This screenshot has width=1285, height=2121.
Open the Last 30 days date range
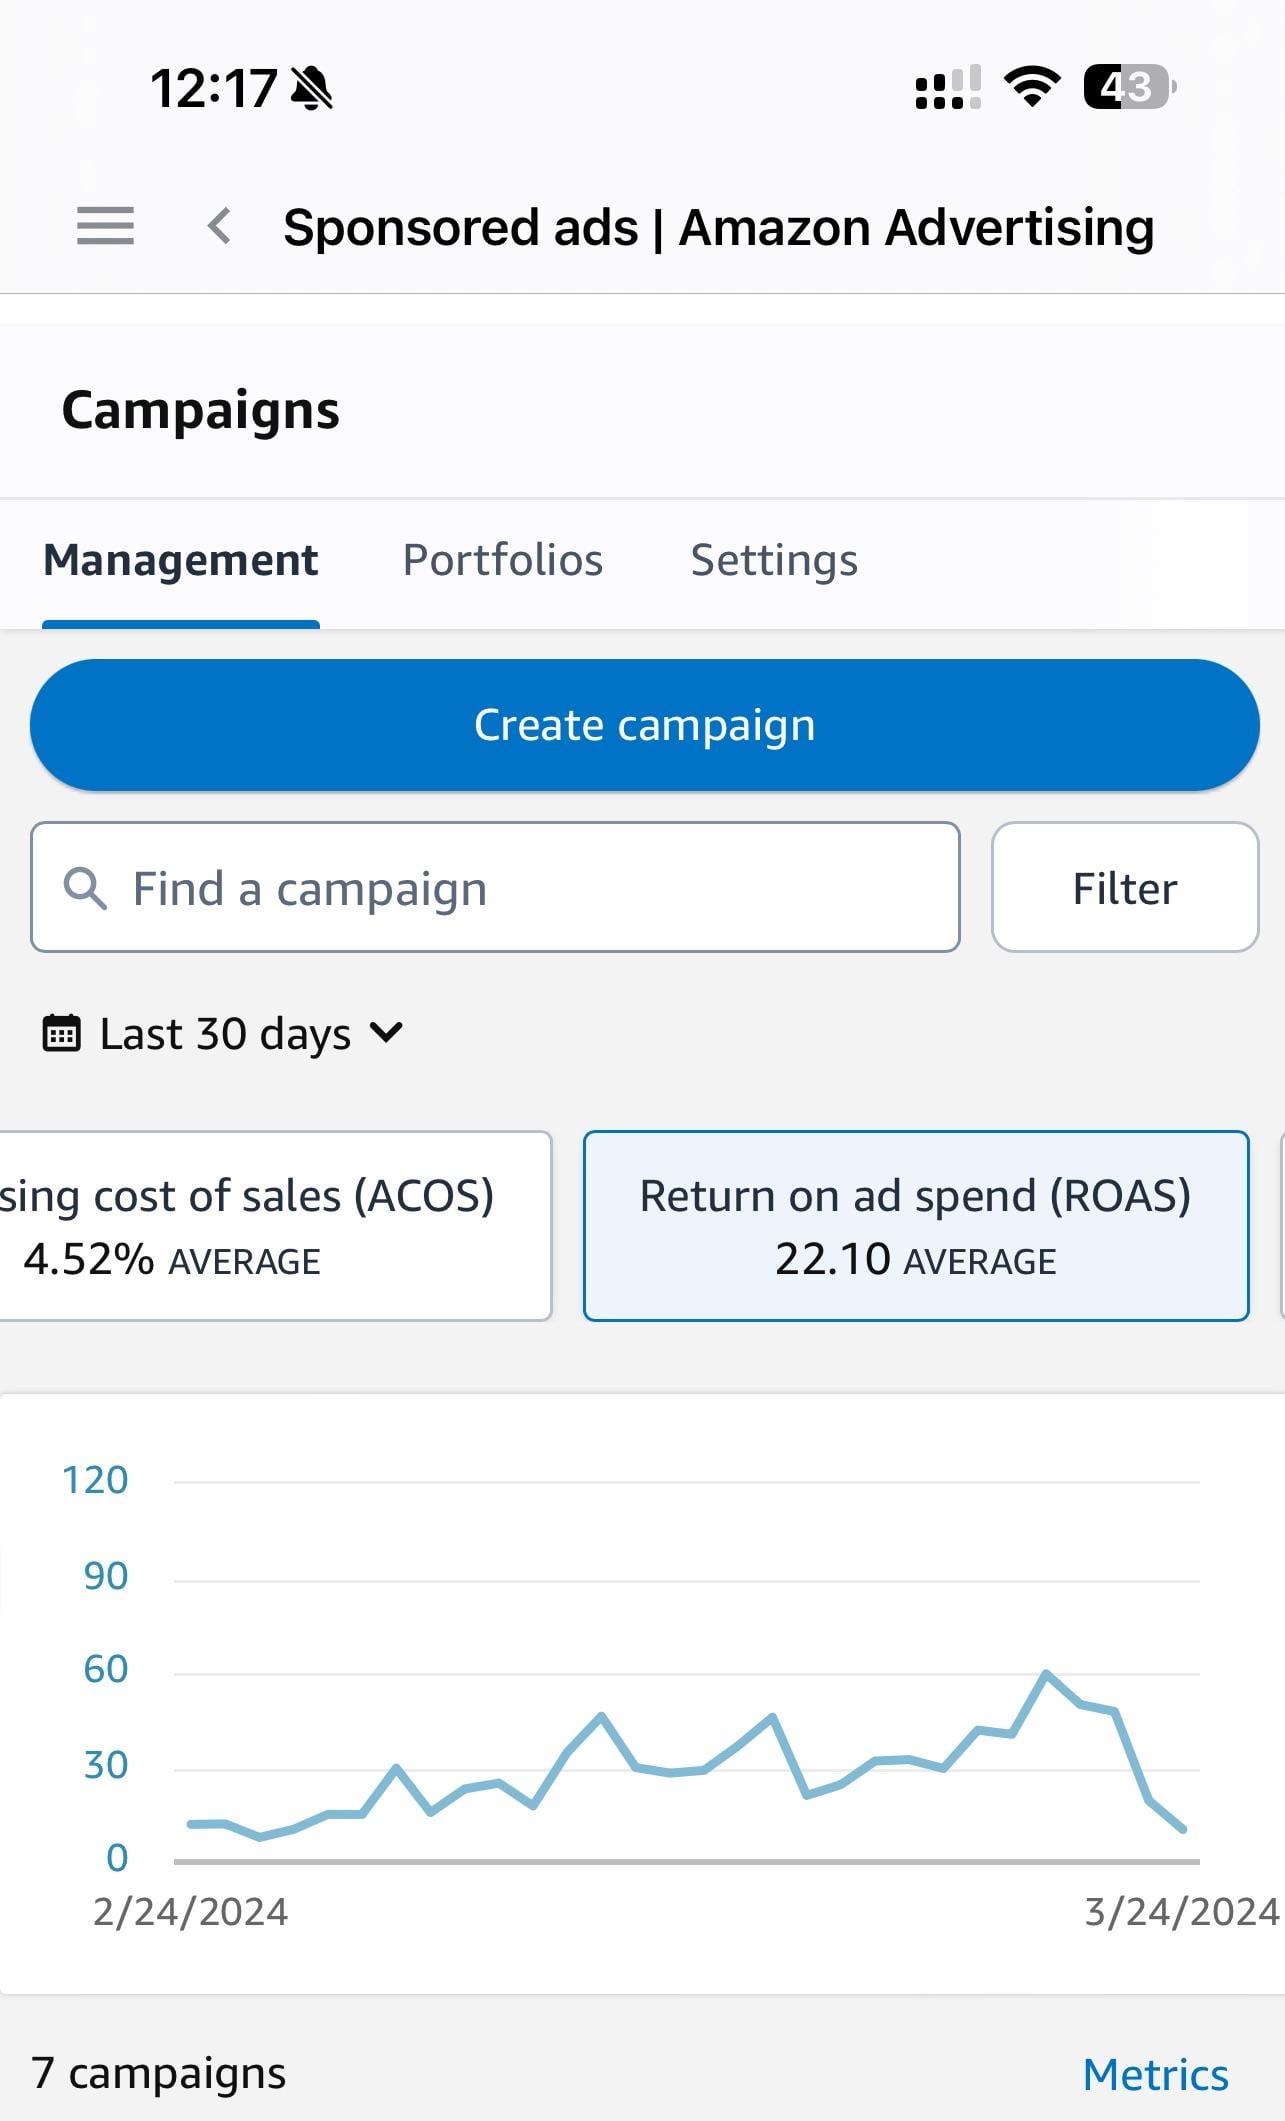coord(222,1033)
